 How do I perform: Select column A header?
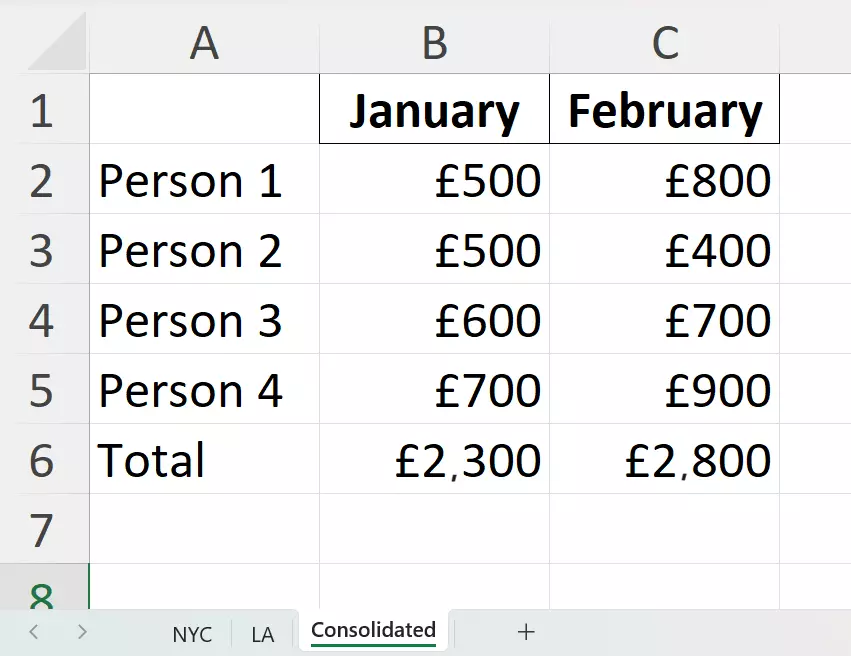pyautogui.click(x=204, y=43)
